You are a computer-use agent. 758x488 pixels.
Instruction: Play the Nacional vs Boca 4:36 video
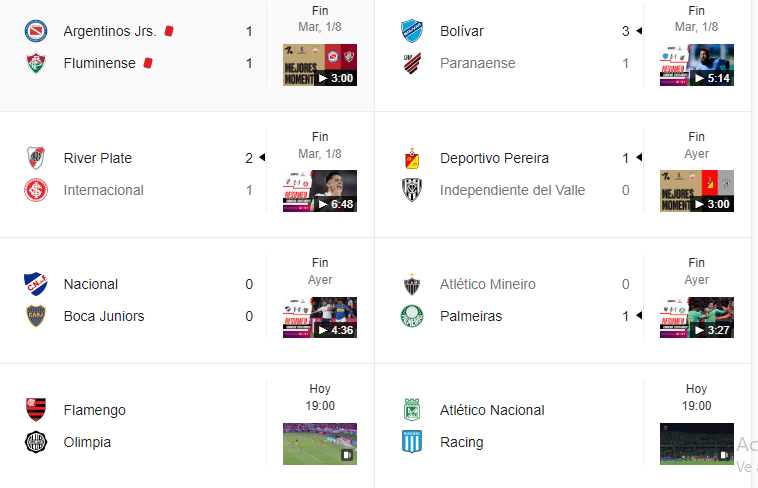click(x=320, y=317)
